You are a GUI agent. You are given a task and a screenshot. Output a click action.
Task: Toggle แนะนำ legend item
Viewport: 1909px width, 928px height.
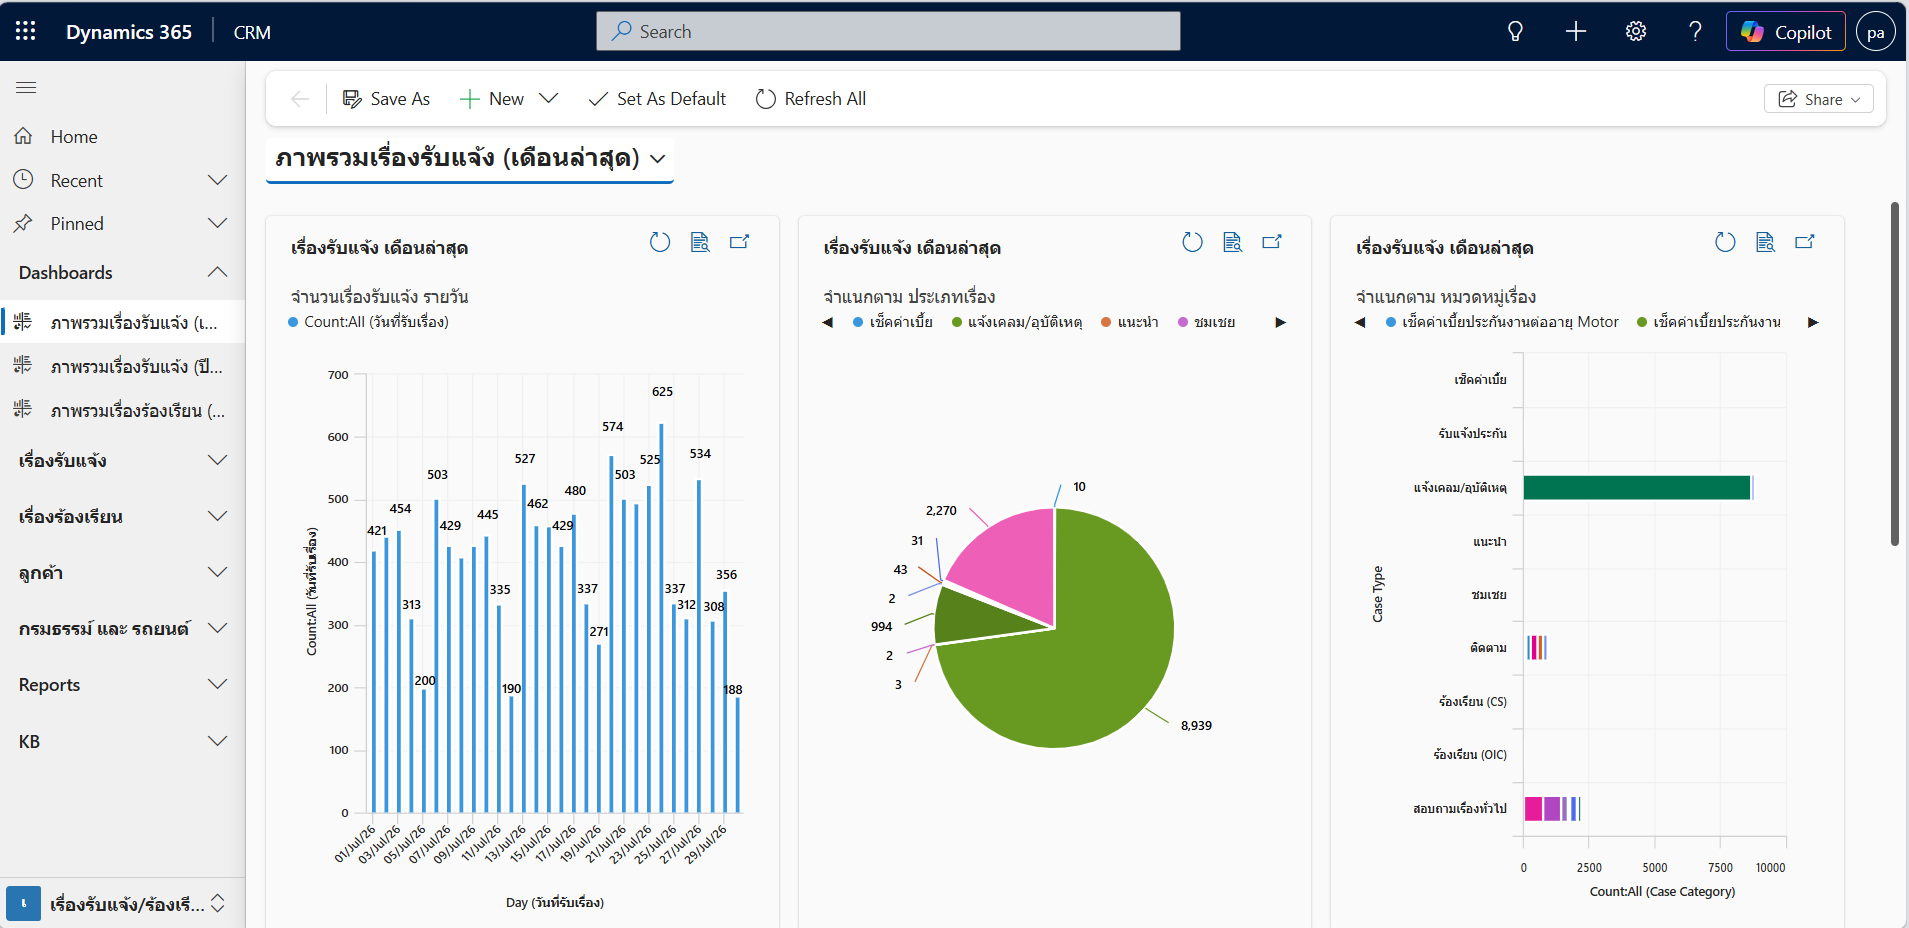[1130, 322]
